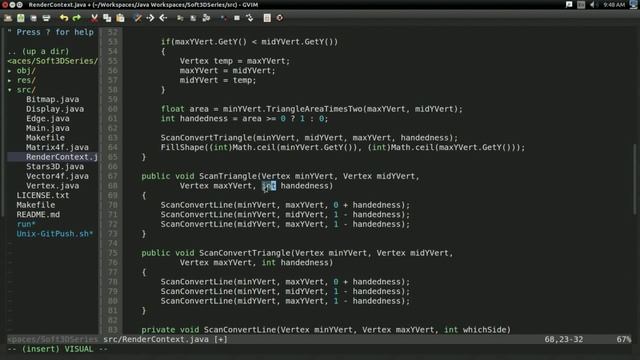Open the messaging indicator in system tray
Image resolution: width=640 pixels, height=360 pixels.
click(569, 4)
